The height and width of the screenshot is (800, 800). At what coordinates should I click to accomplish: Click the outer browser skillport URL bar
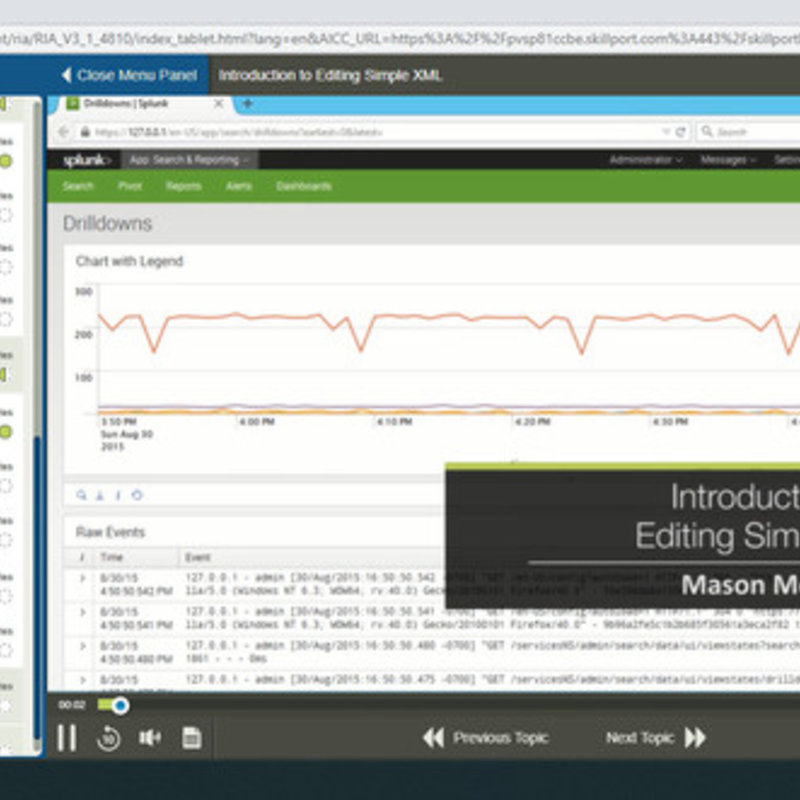pyautogui.click(x=400, y=39)
